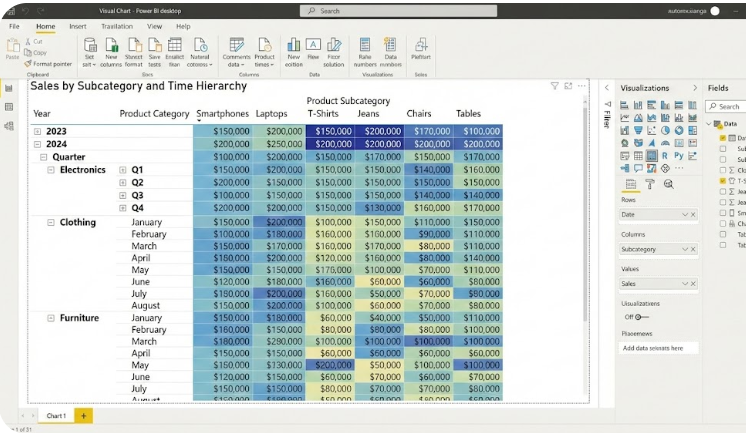Viewport: 746px width, 433px height.
Task: Open the Insert ribbon tab
Action: [77, 26]
